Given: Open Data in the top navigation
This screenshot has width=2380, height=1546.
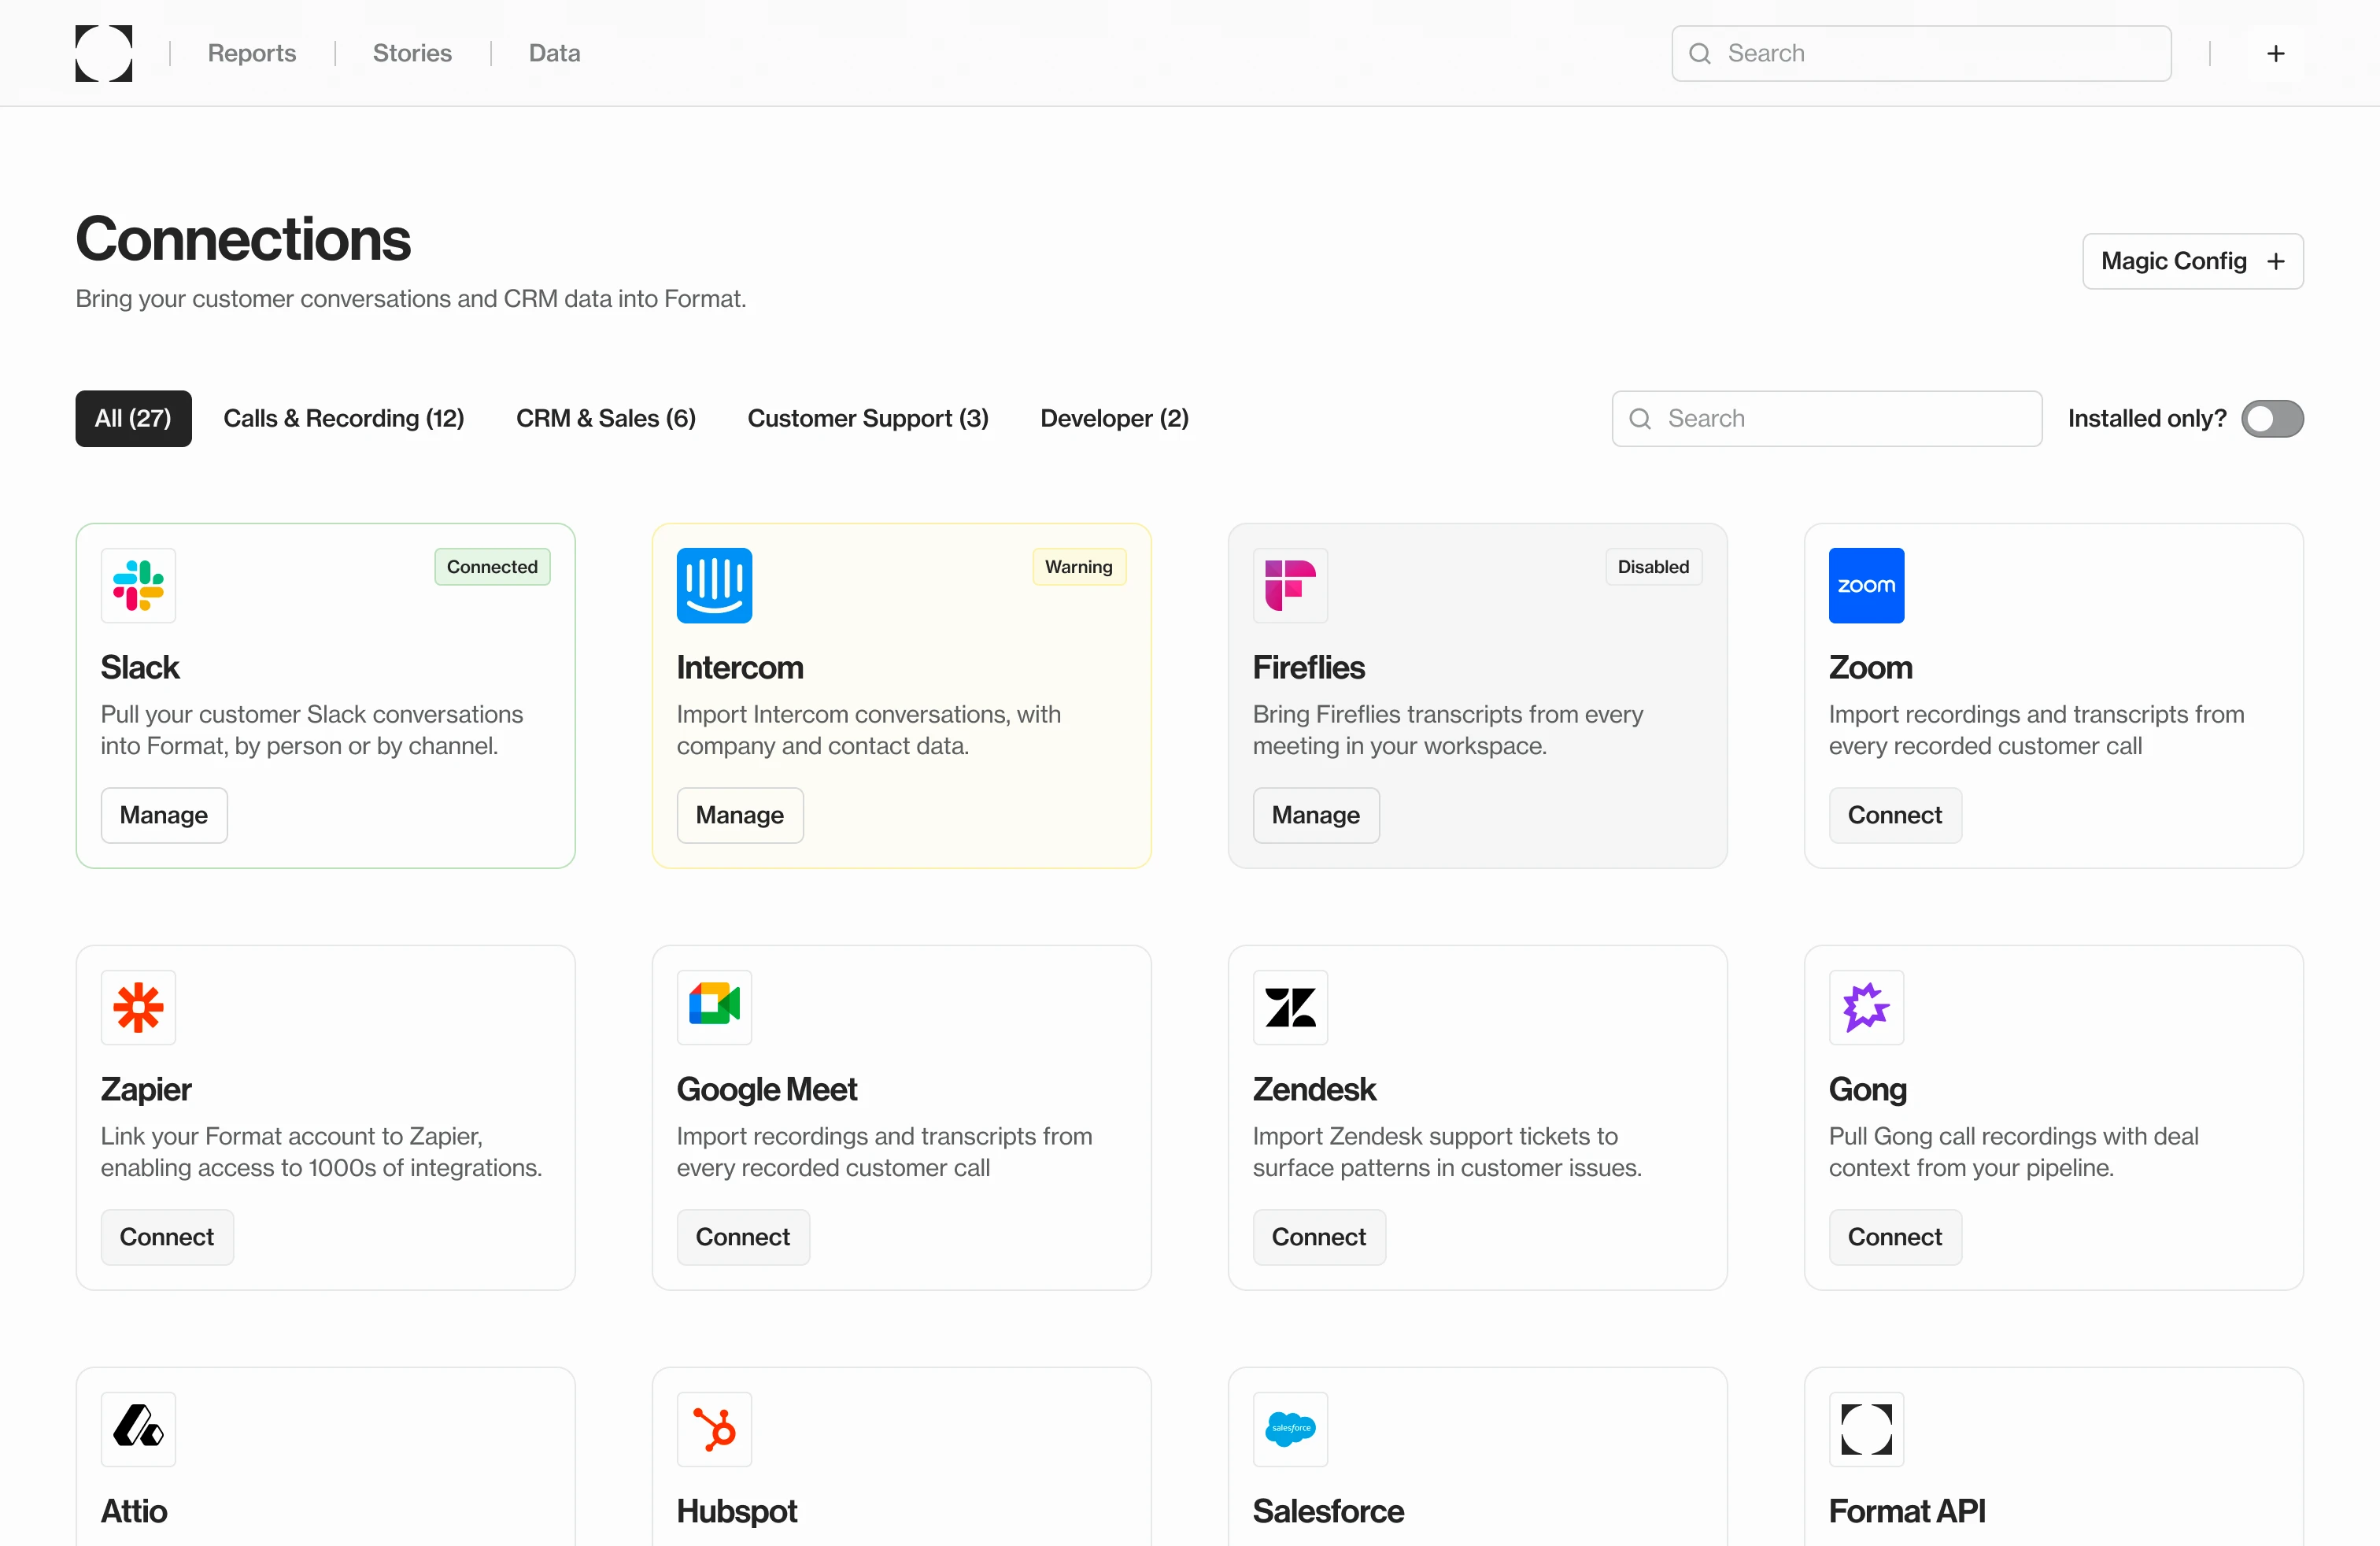Looking at the screenshot, I should click(x=554, y=53).
